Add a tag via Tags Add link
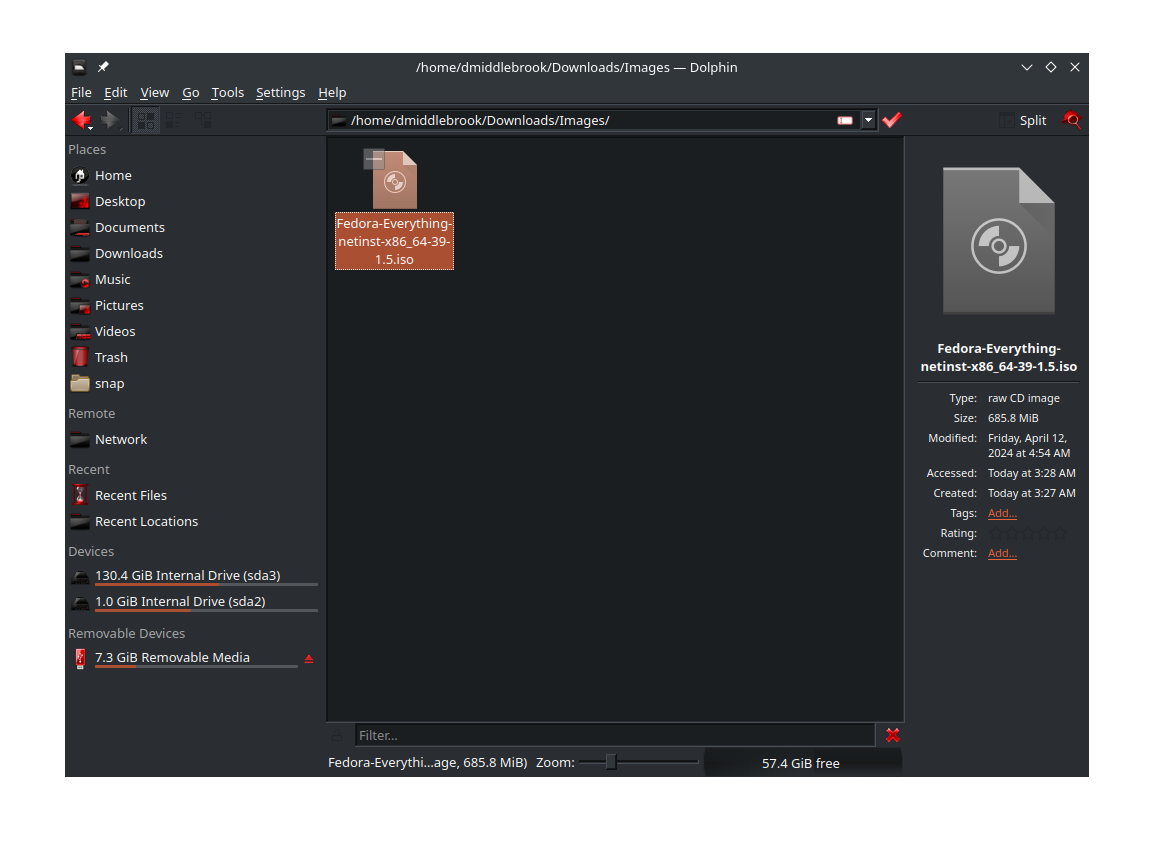1154x854 pixels. pos(1002,513)
